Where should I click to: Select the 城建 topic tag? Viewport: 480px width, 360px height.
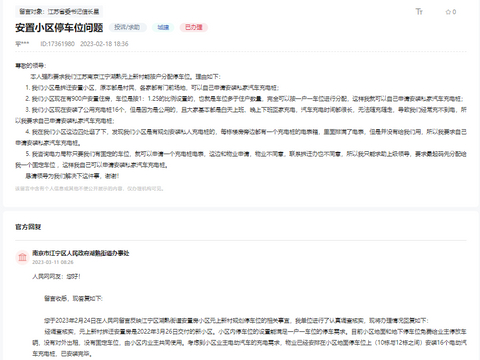click(163, 27)
